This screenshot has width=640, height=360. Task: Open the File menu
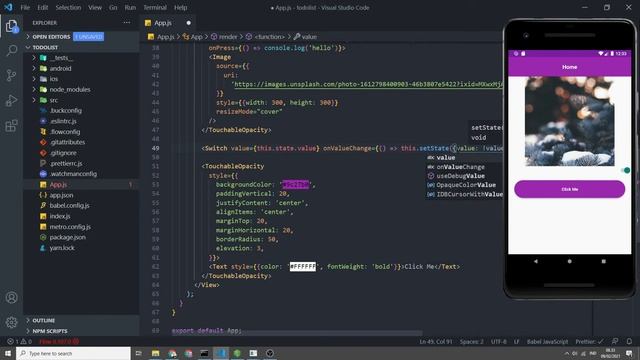click(25, 7)
